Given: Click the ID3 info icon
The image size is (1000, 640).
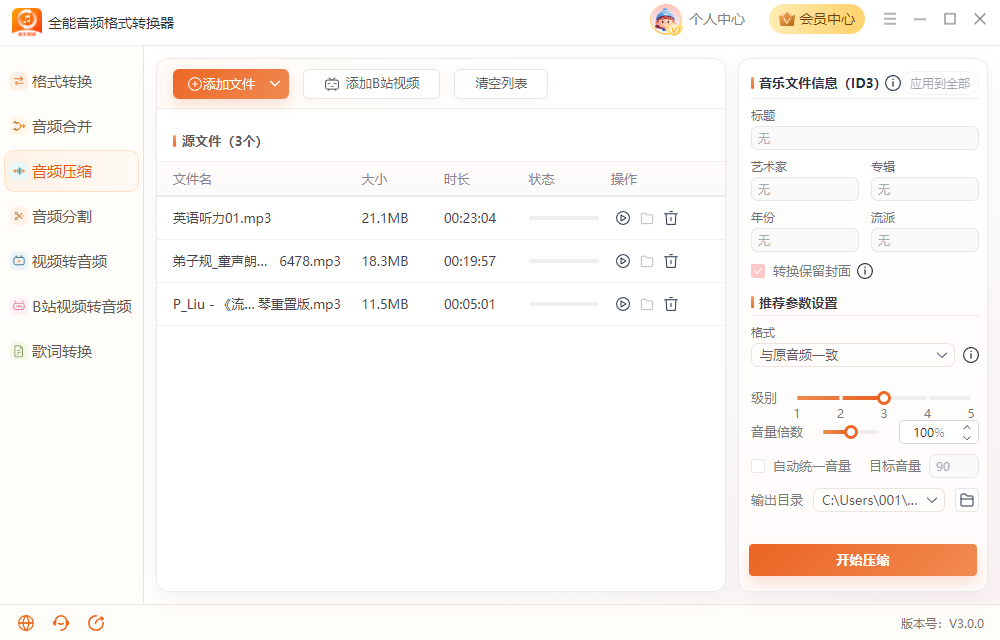Looking at the screenshot, I should (x=893, y=83).
